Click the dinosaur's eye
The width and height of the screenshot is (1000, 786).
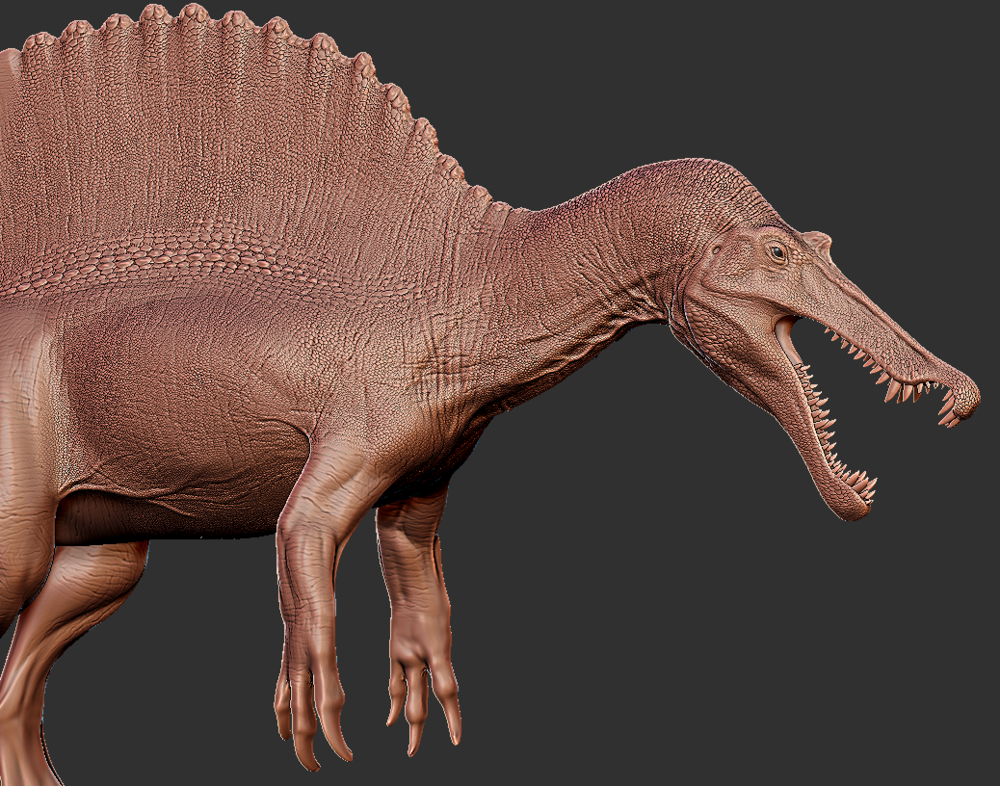pos(777,252)
